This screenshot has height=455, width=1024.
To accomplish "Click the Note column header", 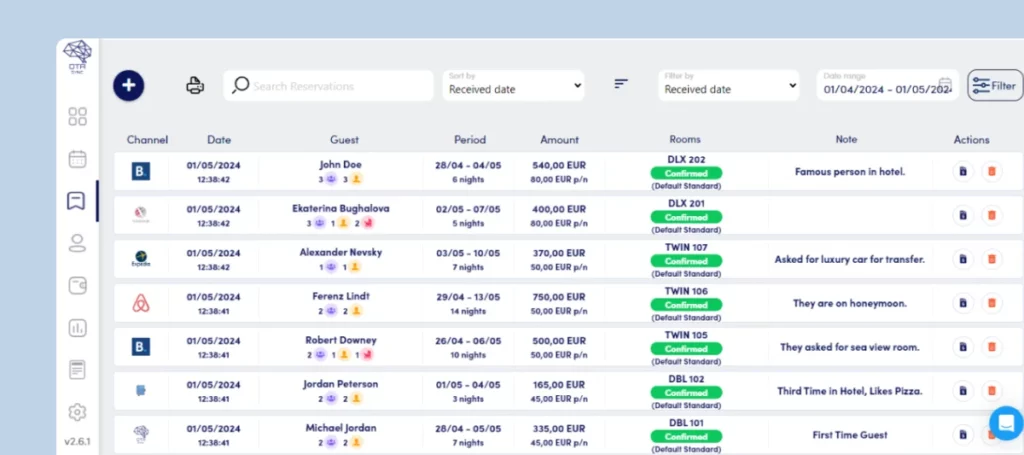I will click(846, 139).
